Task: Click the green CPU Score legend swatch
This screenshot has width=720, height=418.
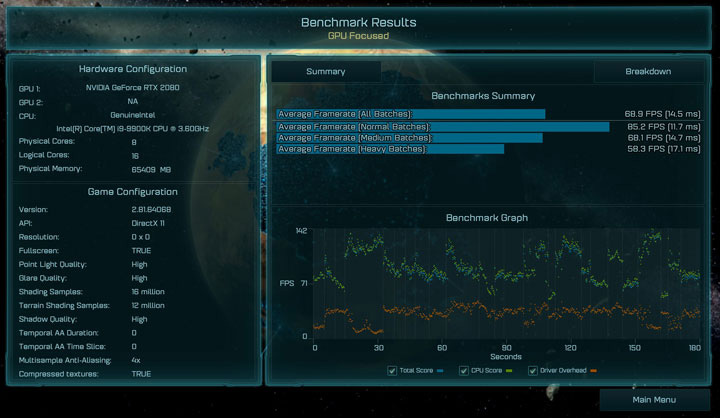Action: tap(509, 371)
